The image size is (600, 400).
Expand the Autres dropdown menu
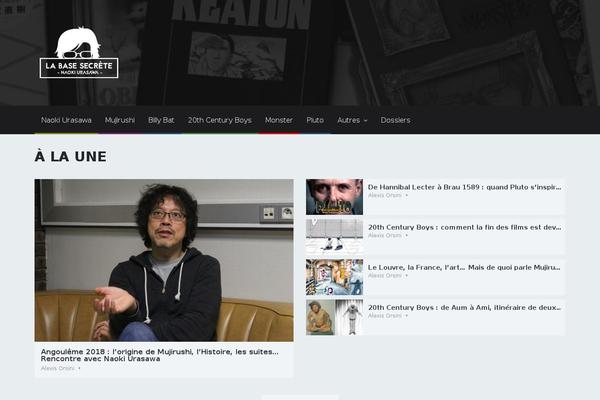click(x=352, y=120)
